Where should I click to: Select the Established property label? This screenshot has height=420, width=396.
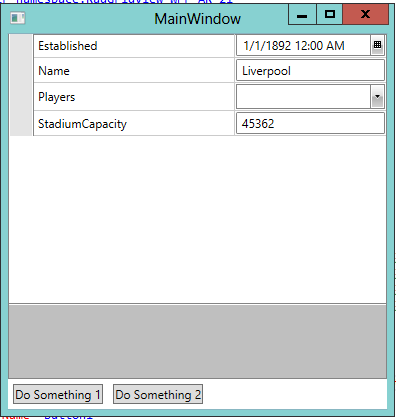coord(68,46)
